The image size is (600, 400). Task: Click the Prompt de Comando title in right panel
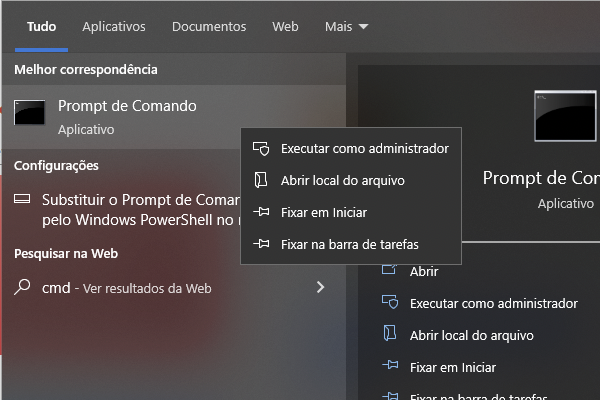[541, 178]
